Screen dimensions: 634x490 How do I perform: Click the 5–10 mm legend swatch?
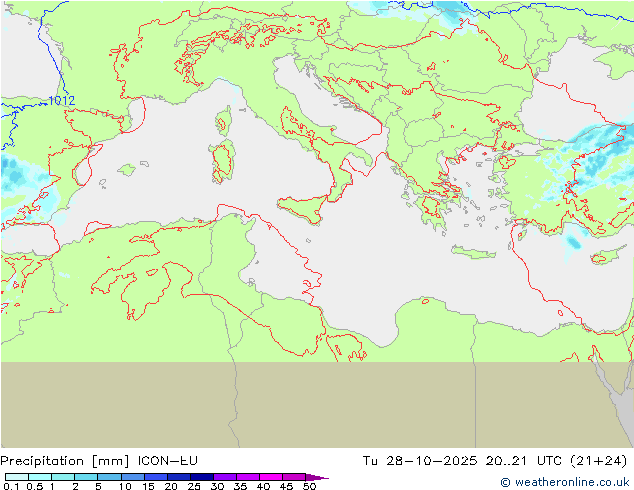[109, 477]
